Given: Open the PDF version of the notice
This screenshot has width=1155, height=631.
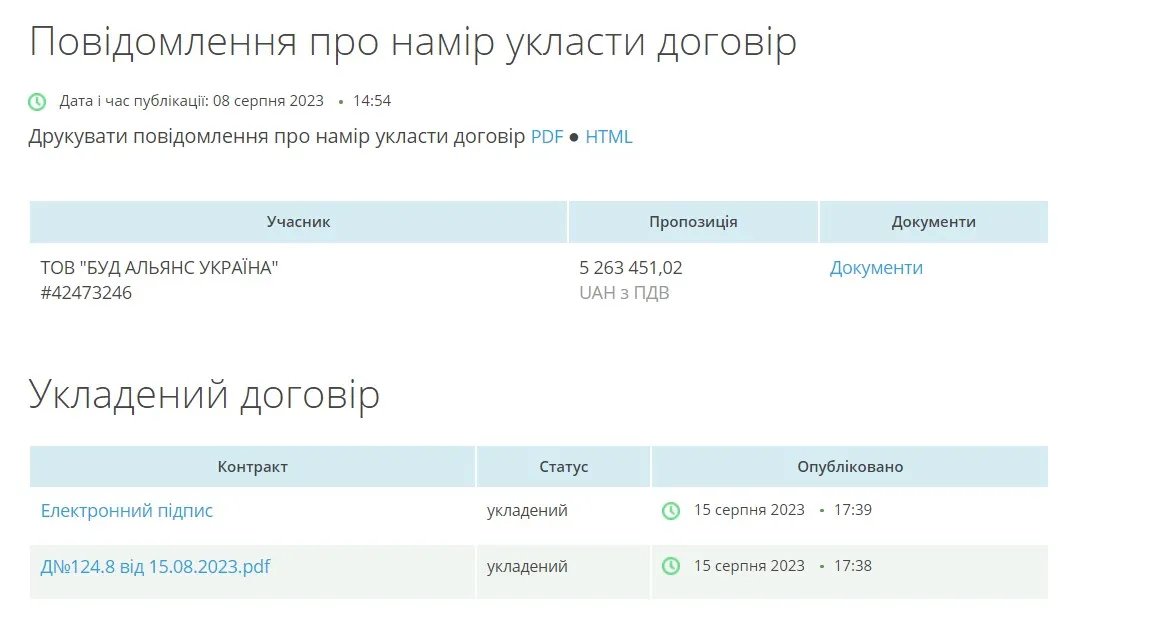Looking at the screenshot, I should 547,137.
